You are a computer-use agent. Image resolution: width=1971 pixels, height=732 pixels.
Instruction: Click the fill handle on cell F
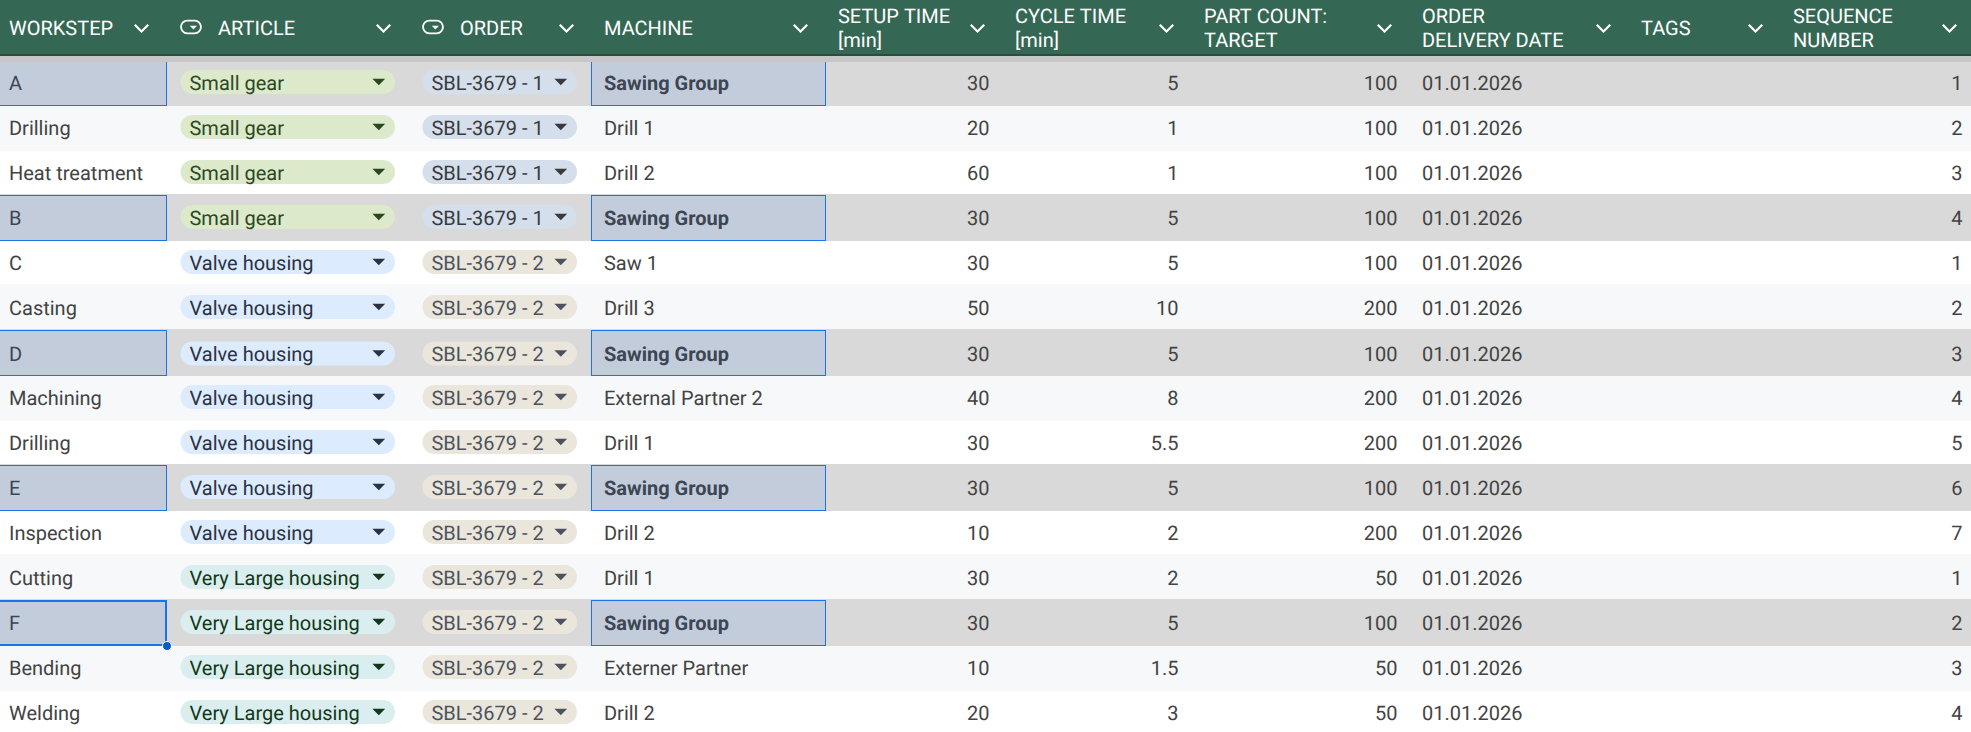click(167, 646)
